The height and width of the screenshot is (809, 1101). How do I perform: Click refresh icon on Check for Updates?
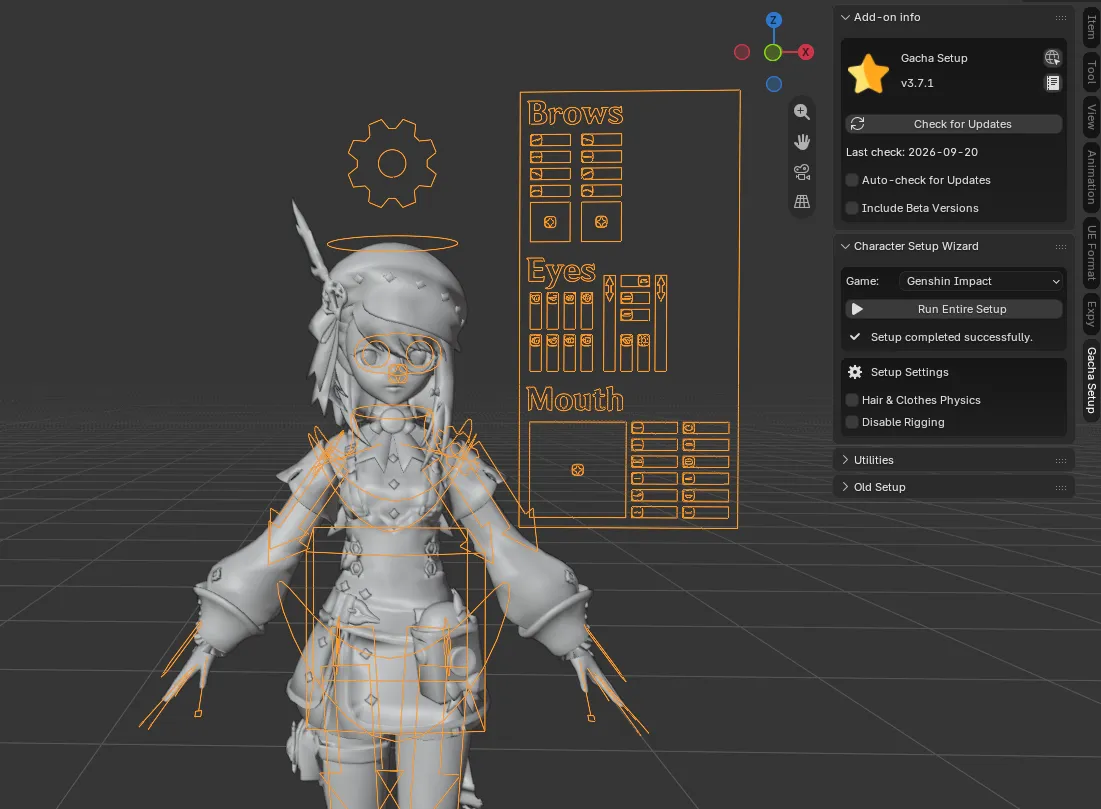pos(857,124)
